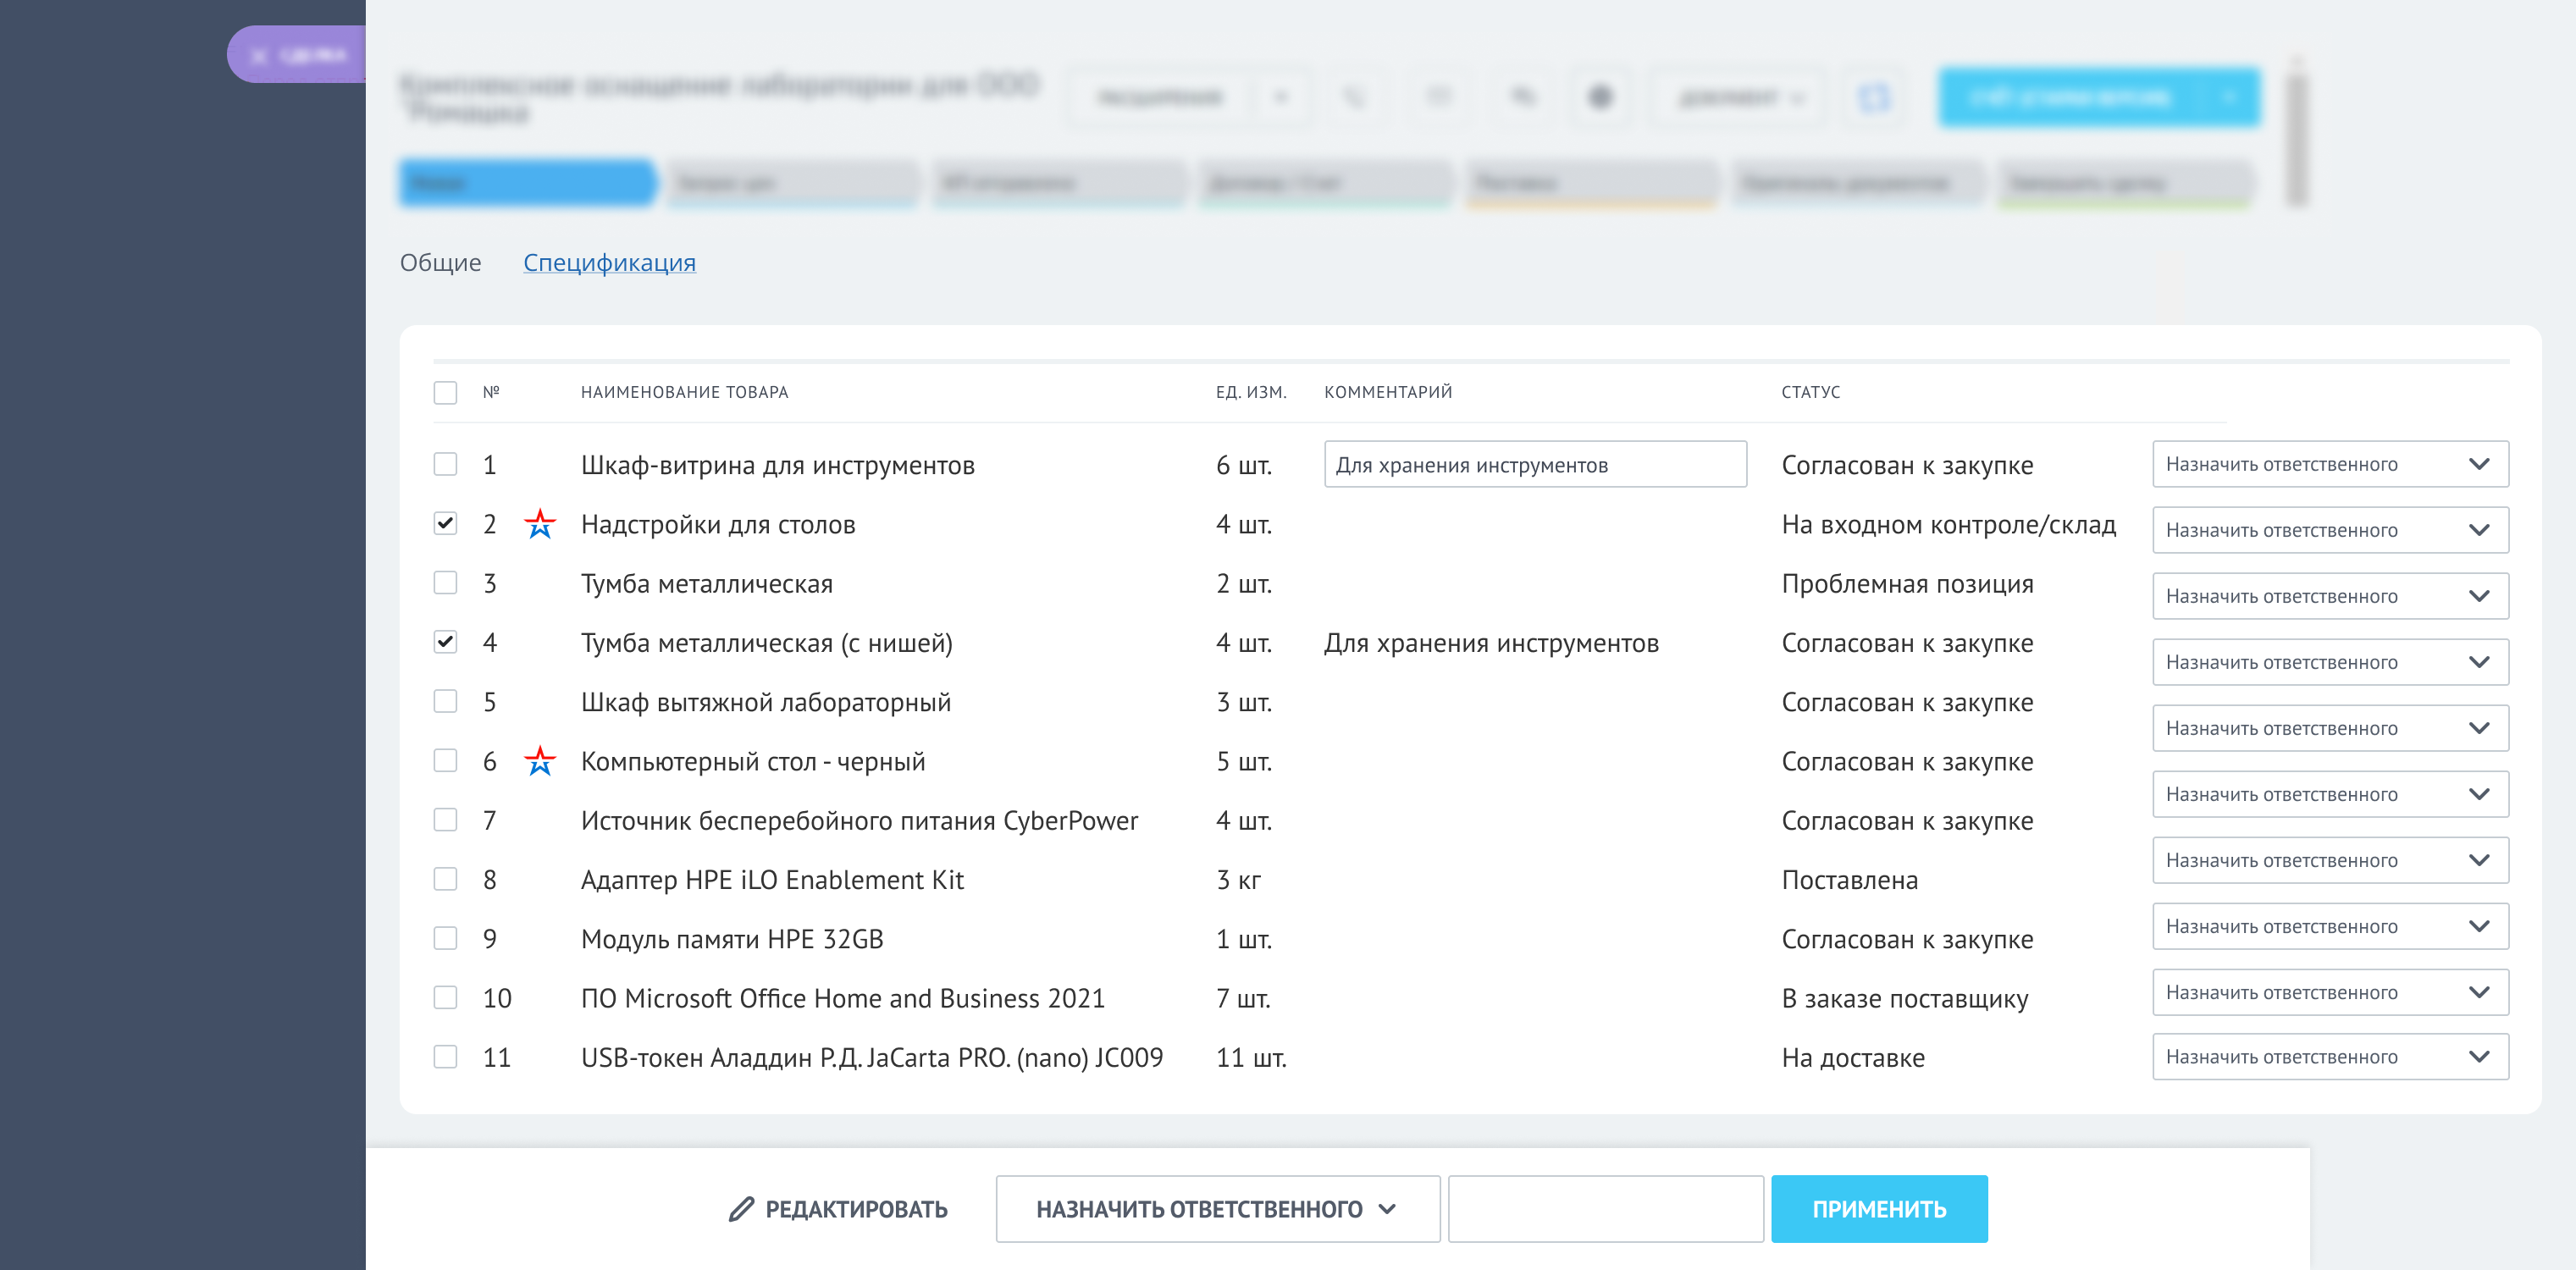Image resolution: width=2576 pixels, height=1270 pixels.
Task: Click the comment field for Шкаф-витрина row
Action: tap(1534, 465)
